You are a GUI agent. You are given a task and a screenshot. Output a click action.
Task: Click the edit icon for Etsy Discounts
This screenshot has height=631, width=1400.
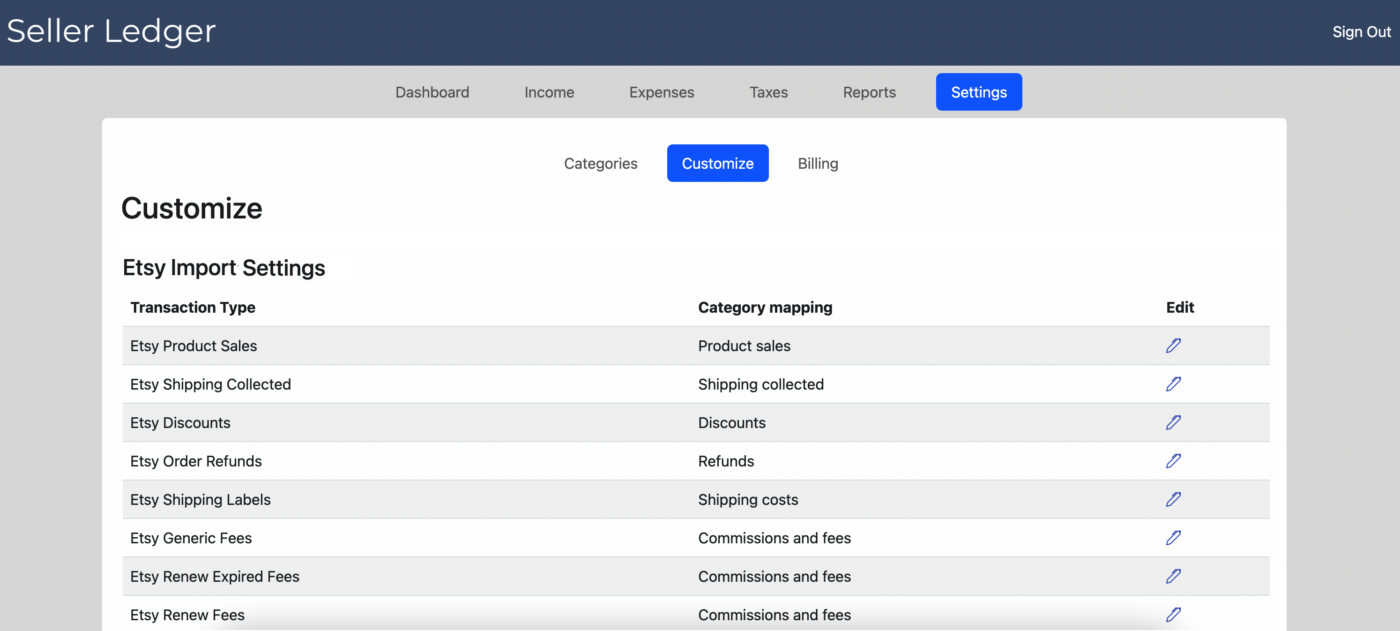1173,422
